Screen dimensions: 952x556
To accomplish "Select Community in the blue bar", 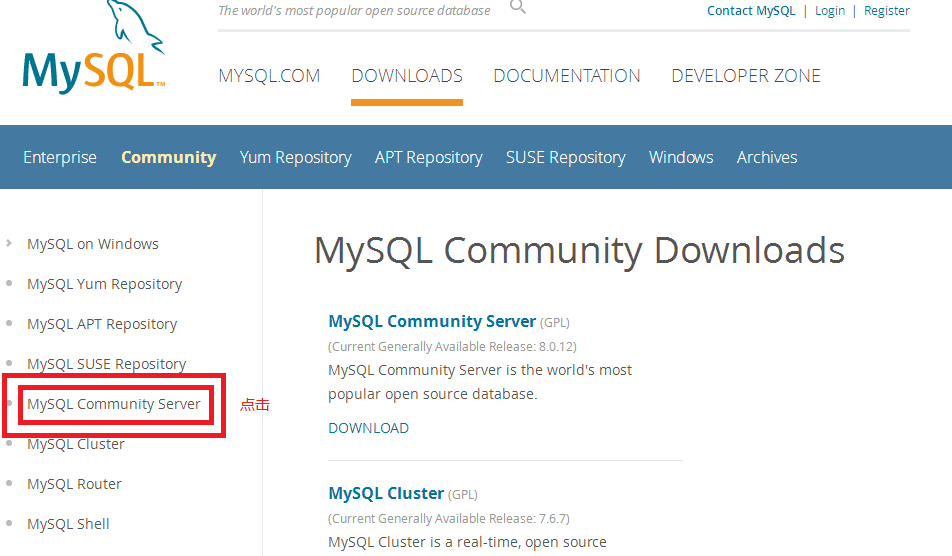I will pos(169,157).
